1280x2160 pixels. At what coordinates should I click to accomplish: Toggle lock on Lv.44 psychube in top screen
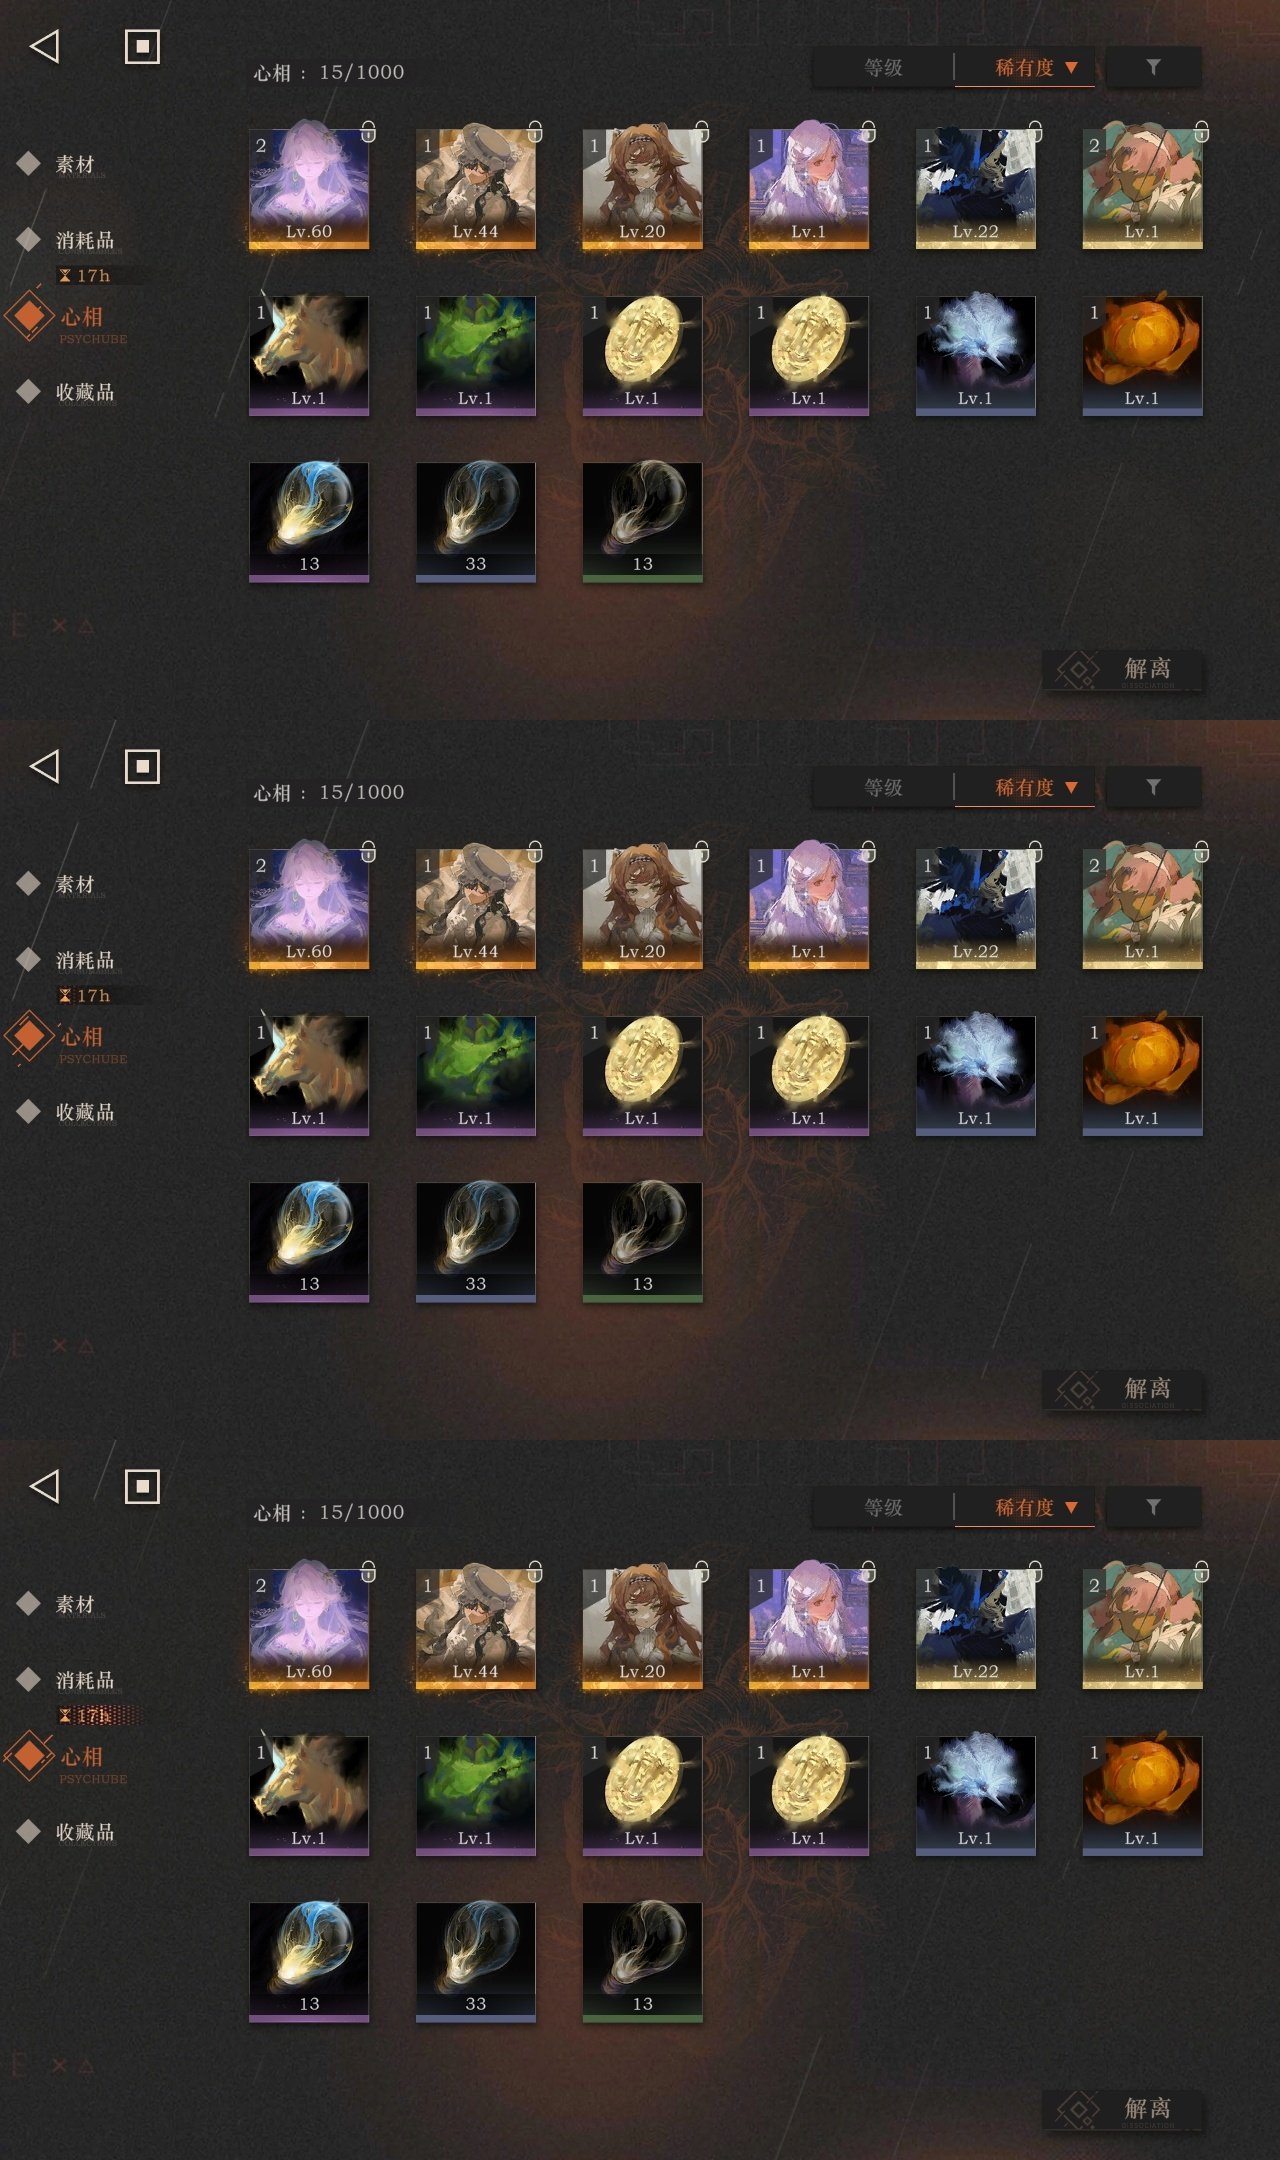(535, 131)
